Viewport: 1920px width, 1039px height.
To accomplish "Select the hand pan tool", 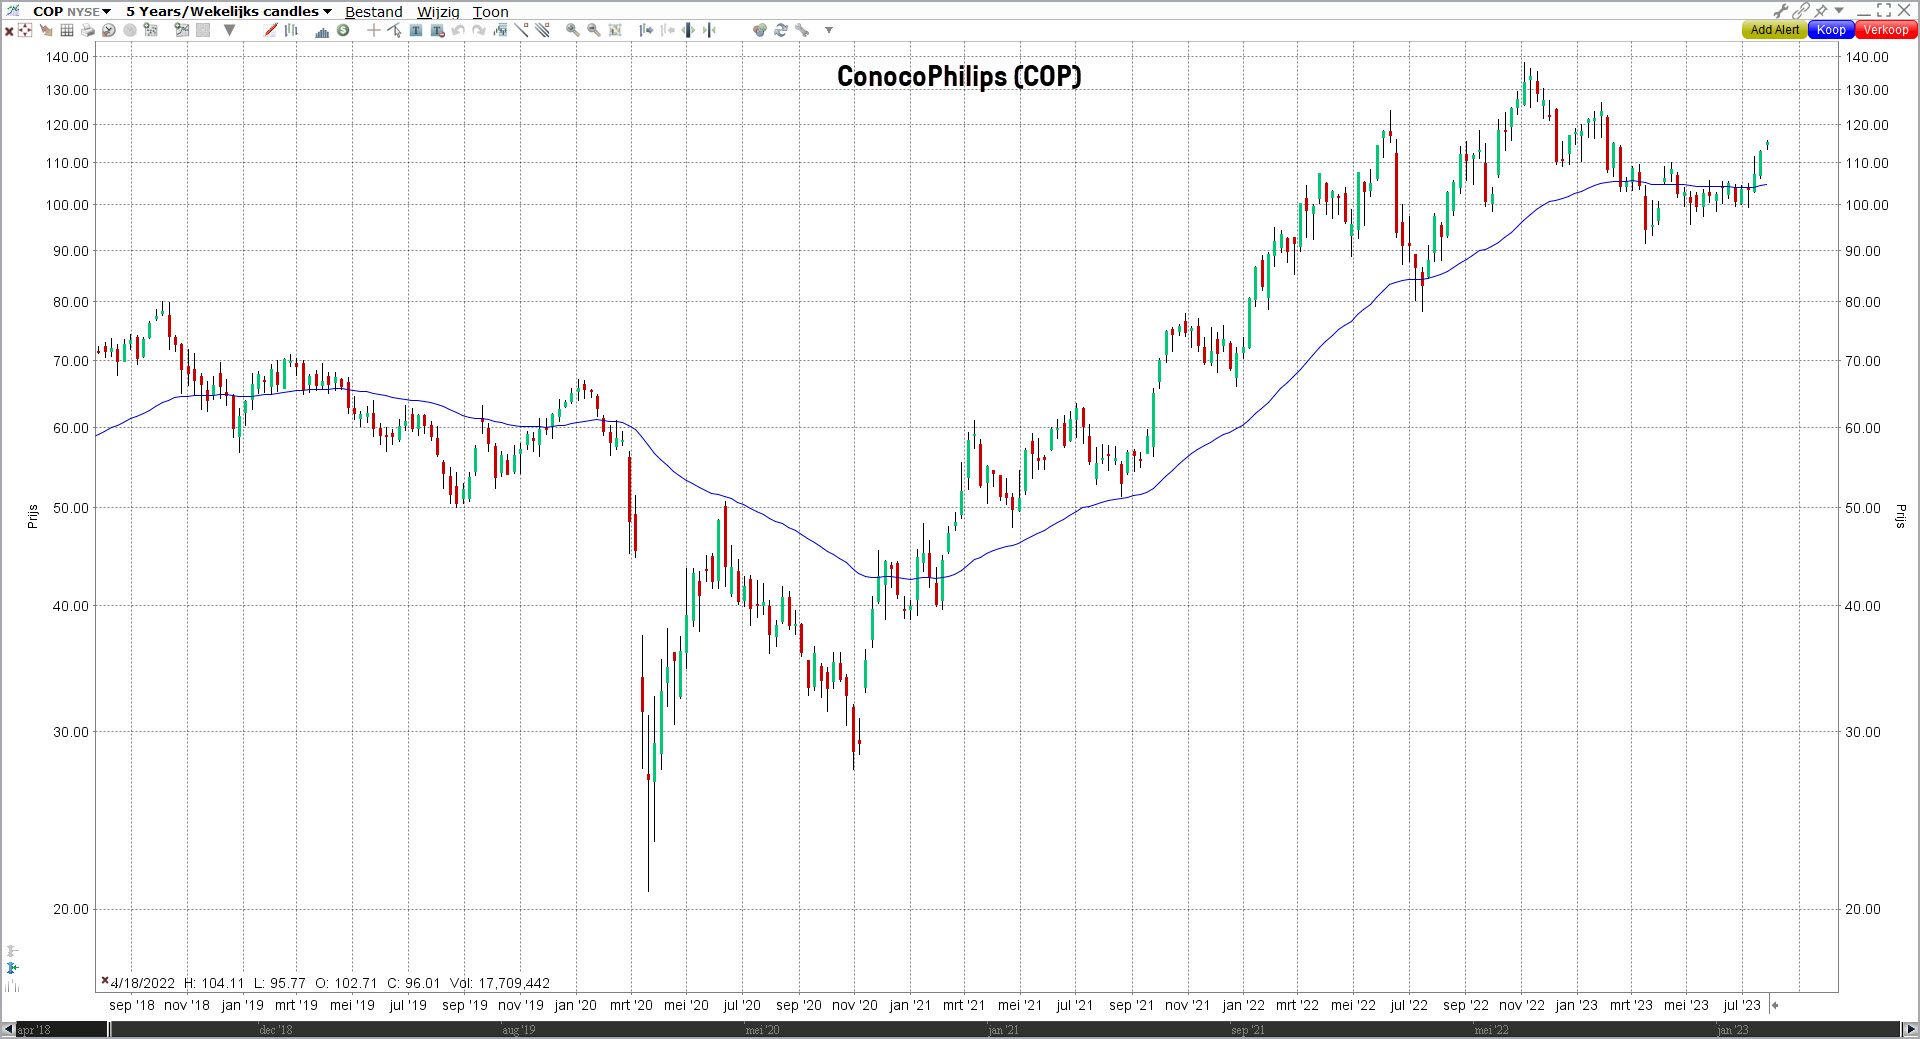I will pos(46,30).
